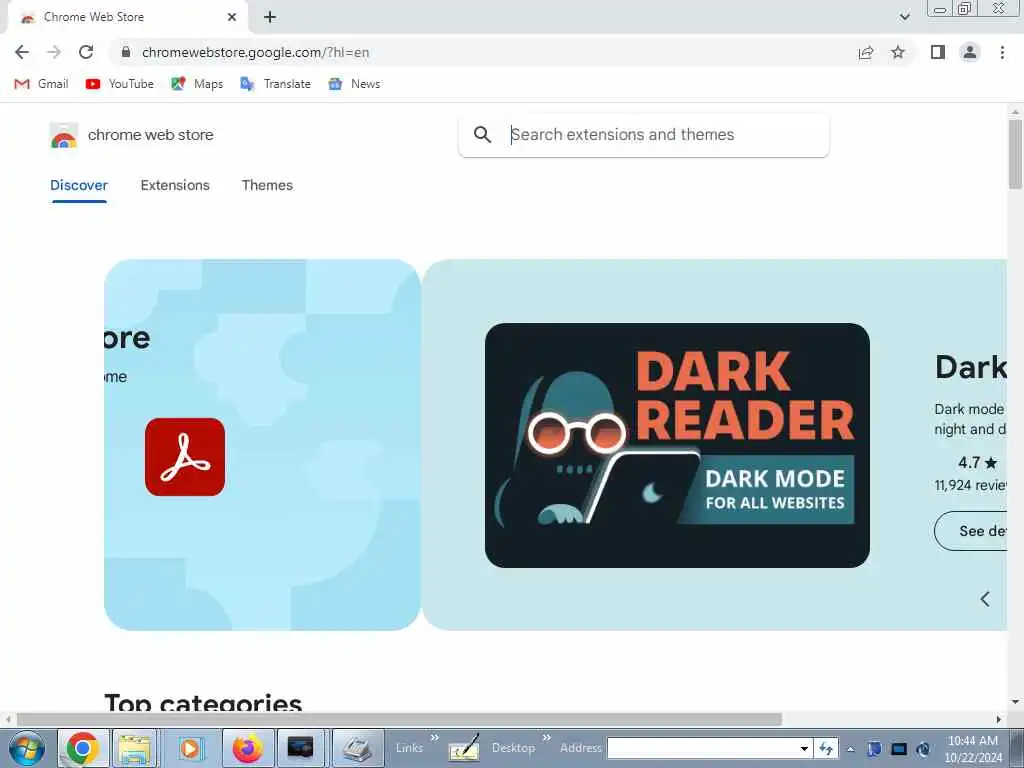Switch to the Extensions tab

click(x=175, y=185)
